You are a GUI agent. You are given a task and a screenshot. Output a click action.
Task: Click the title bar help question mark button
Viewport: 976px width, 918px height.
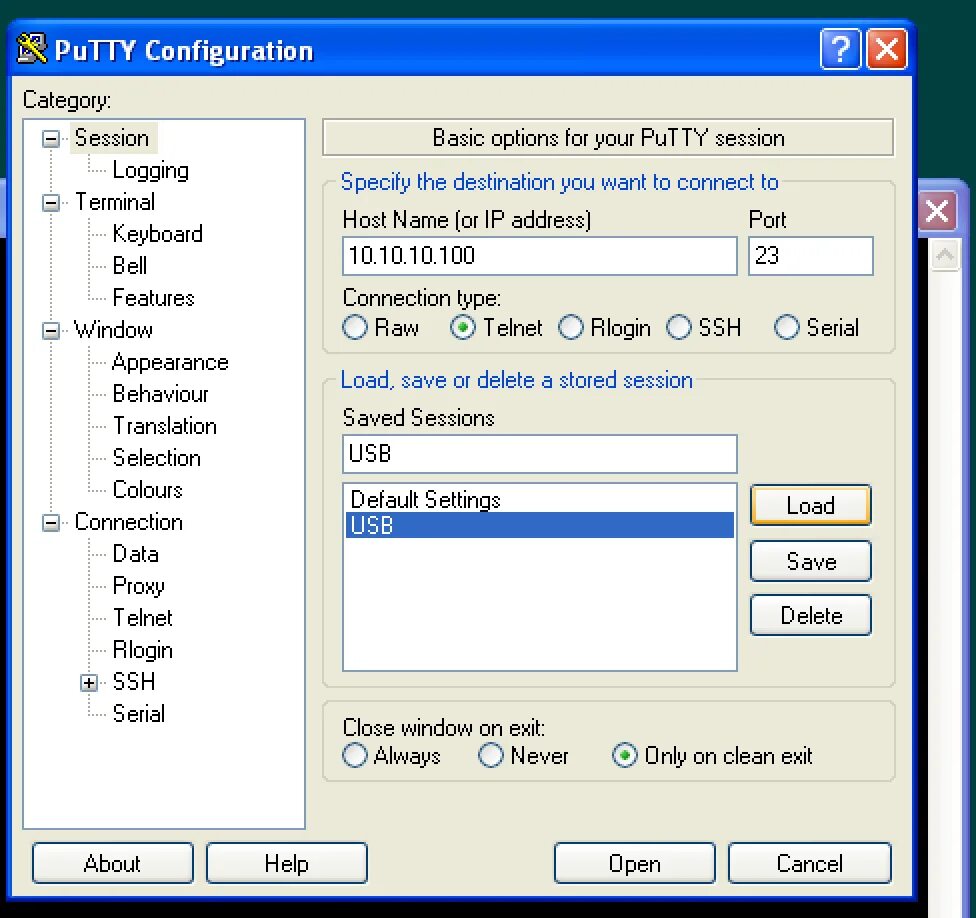[x=840, y=49]
